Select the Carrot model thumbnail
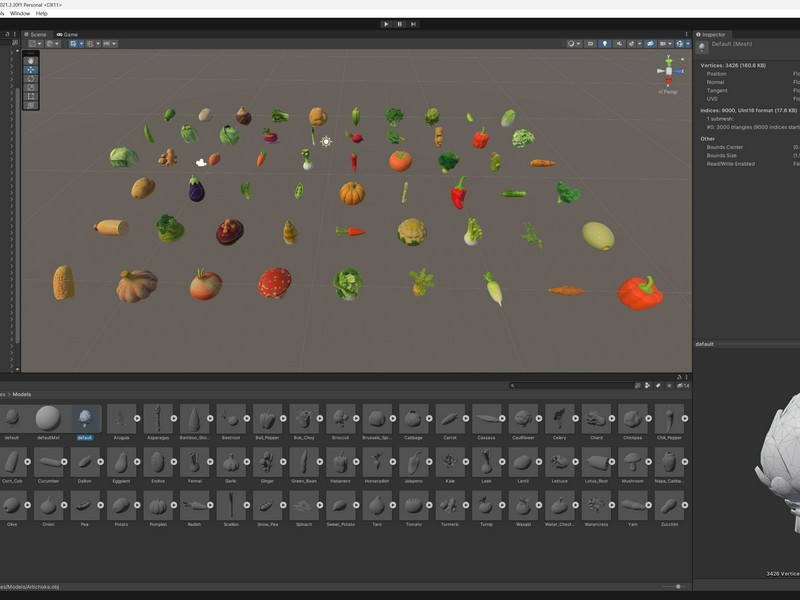 tap(450, 418)
